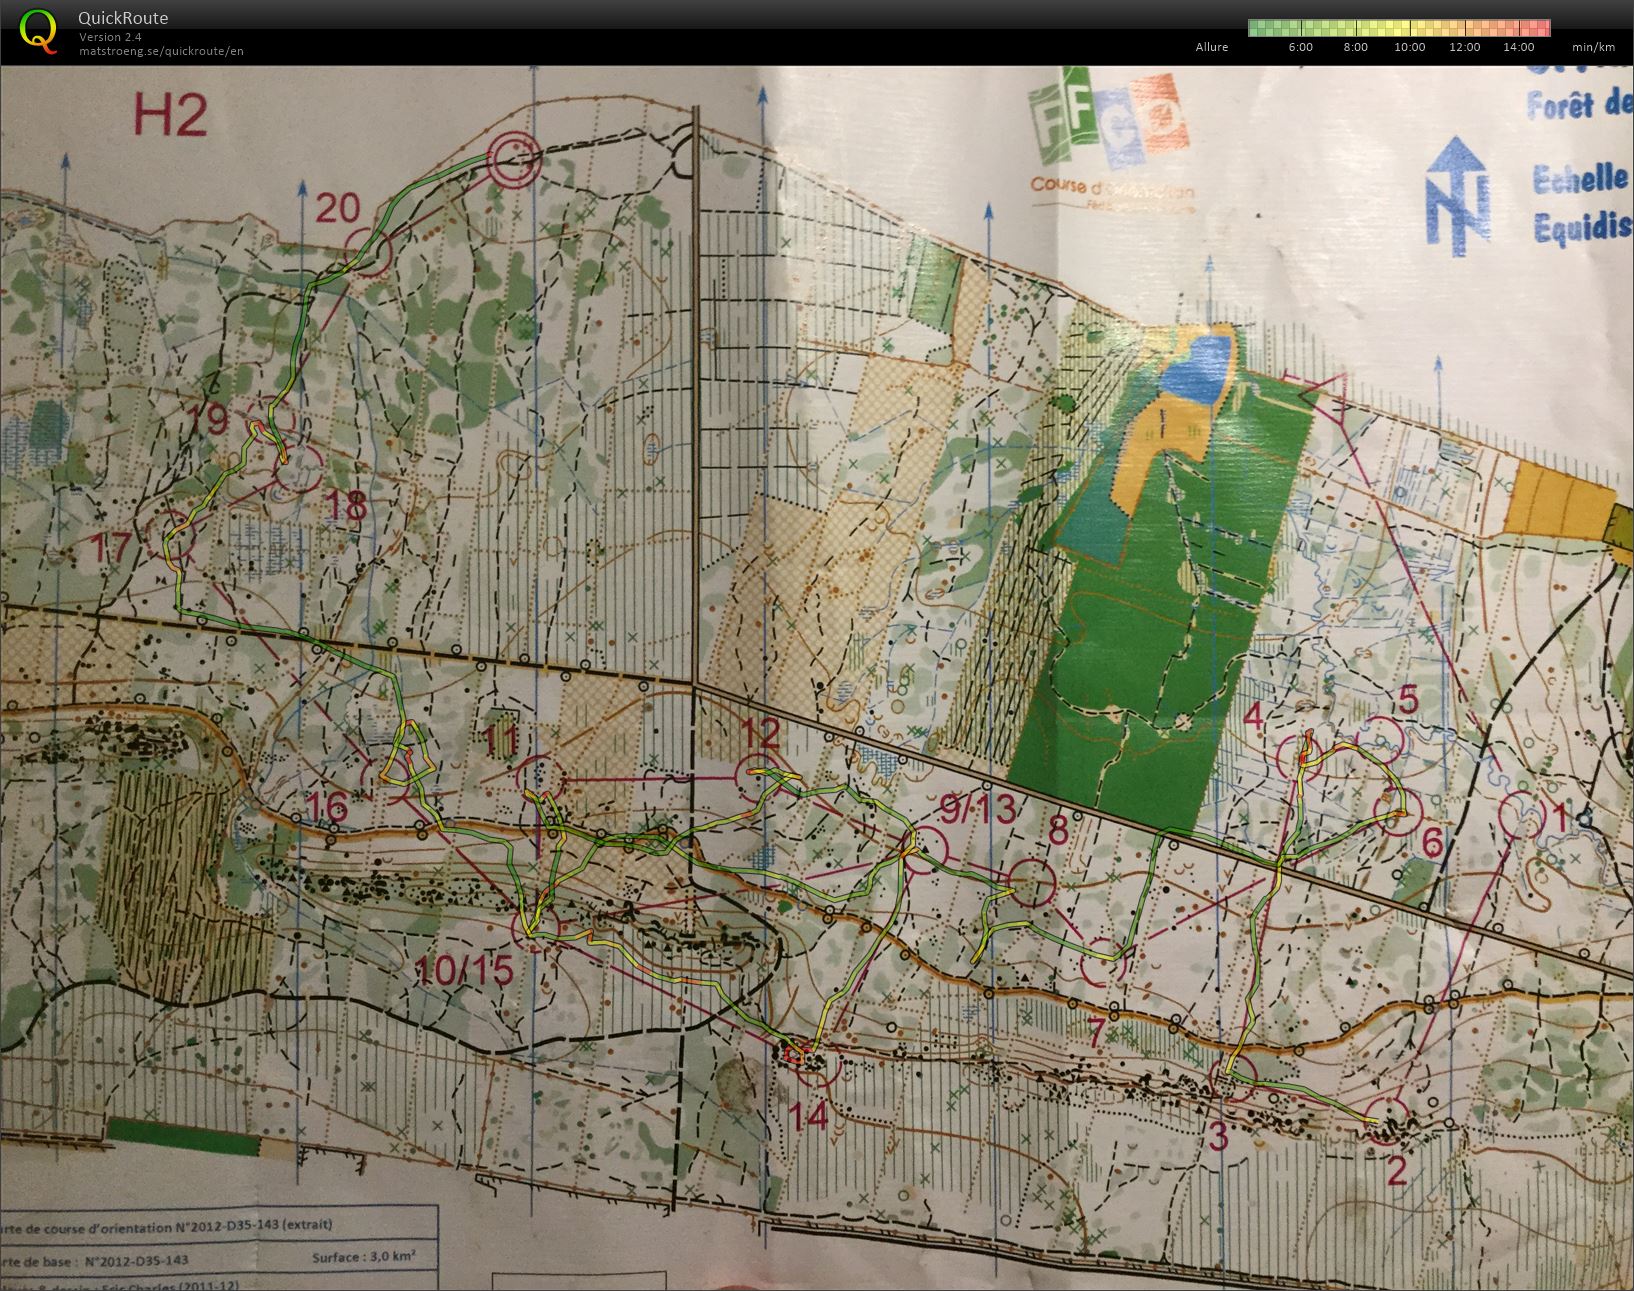Click the Forêt de title text
Screen dimensions: 1634x1291
click(1579, 105)
